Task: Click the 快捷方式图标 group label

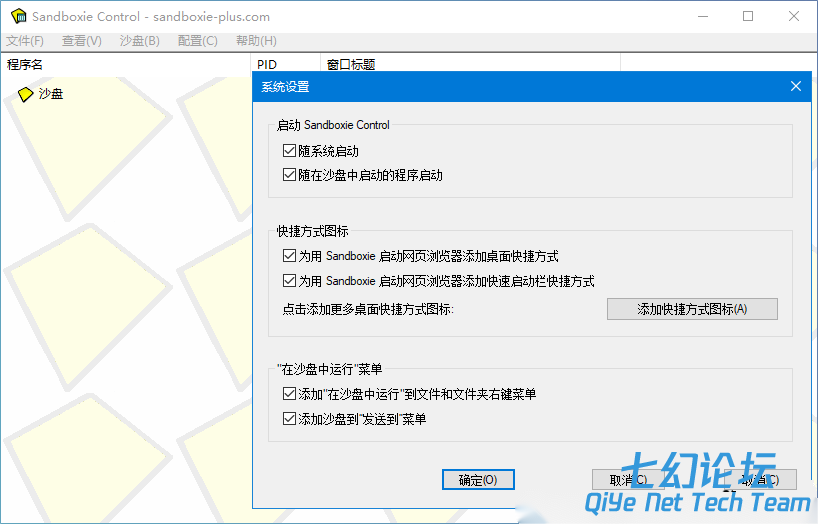Action: tap(312, 231)
